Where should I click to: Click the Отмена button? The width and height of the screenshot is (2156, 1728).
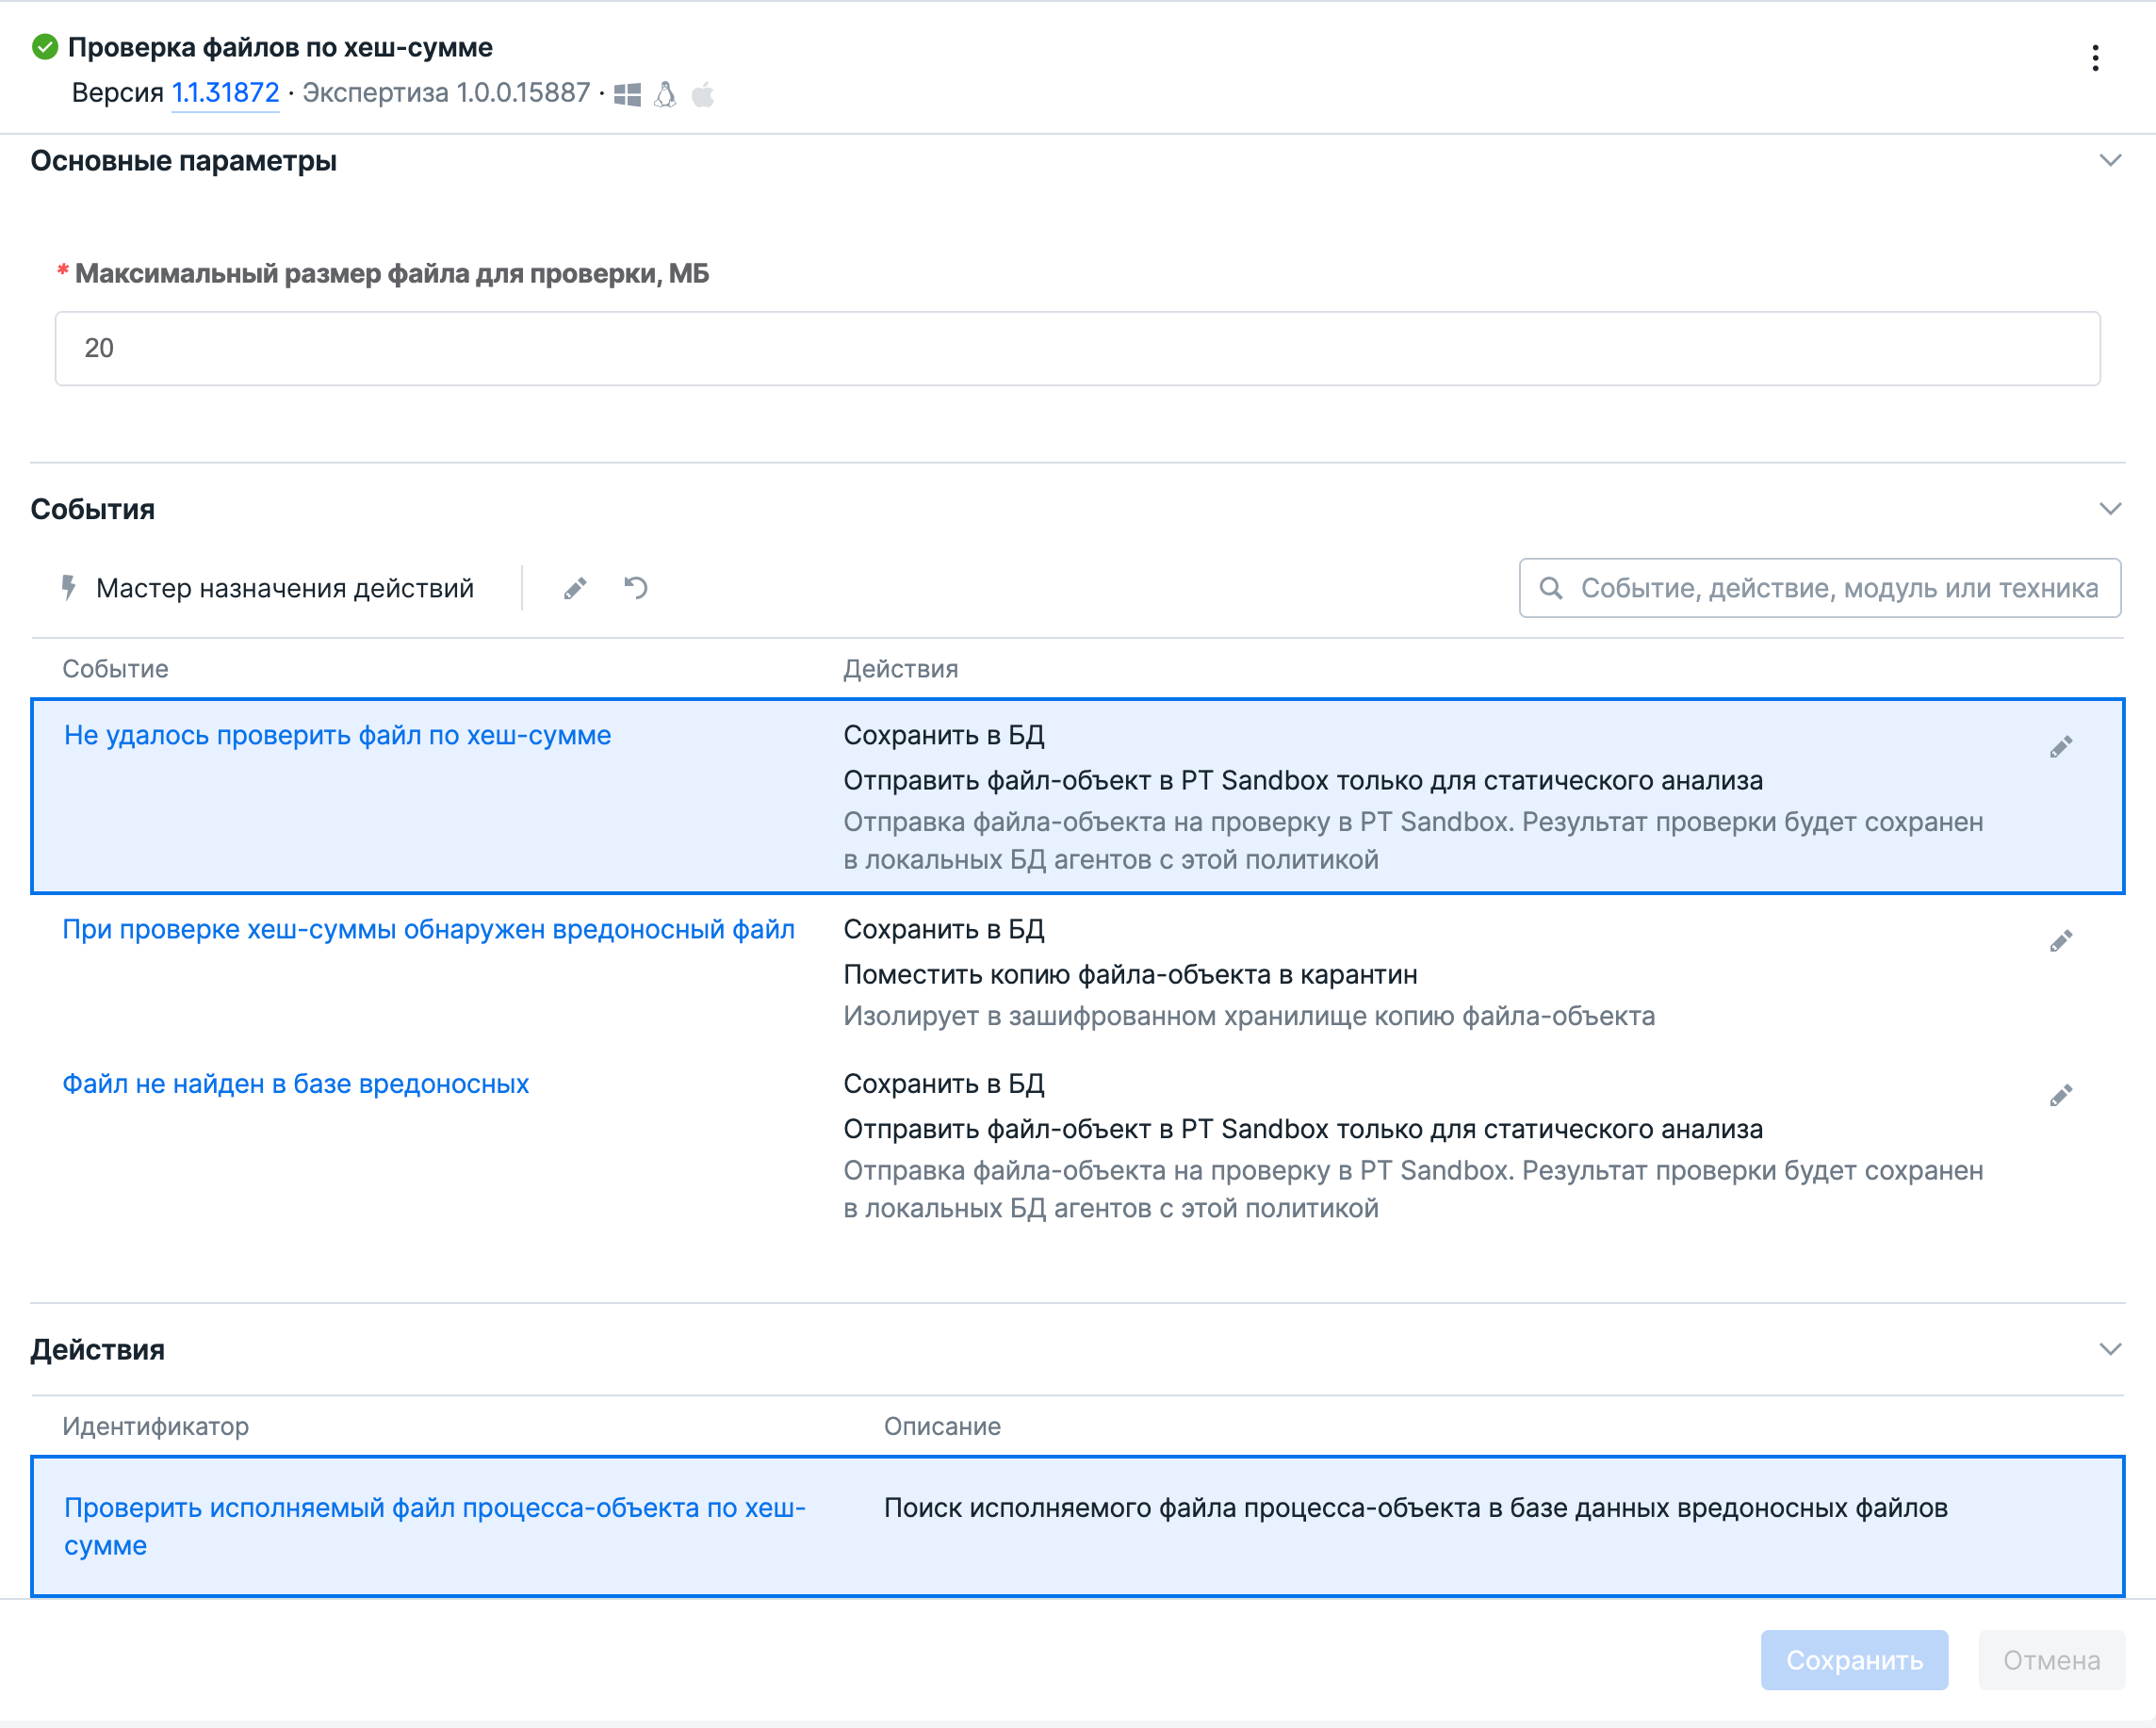click(x=2051, y=1660)
